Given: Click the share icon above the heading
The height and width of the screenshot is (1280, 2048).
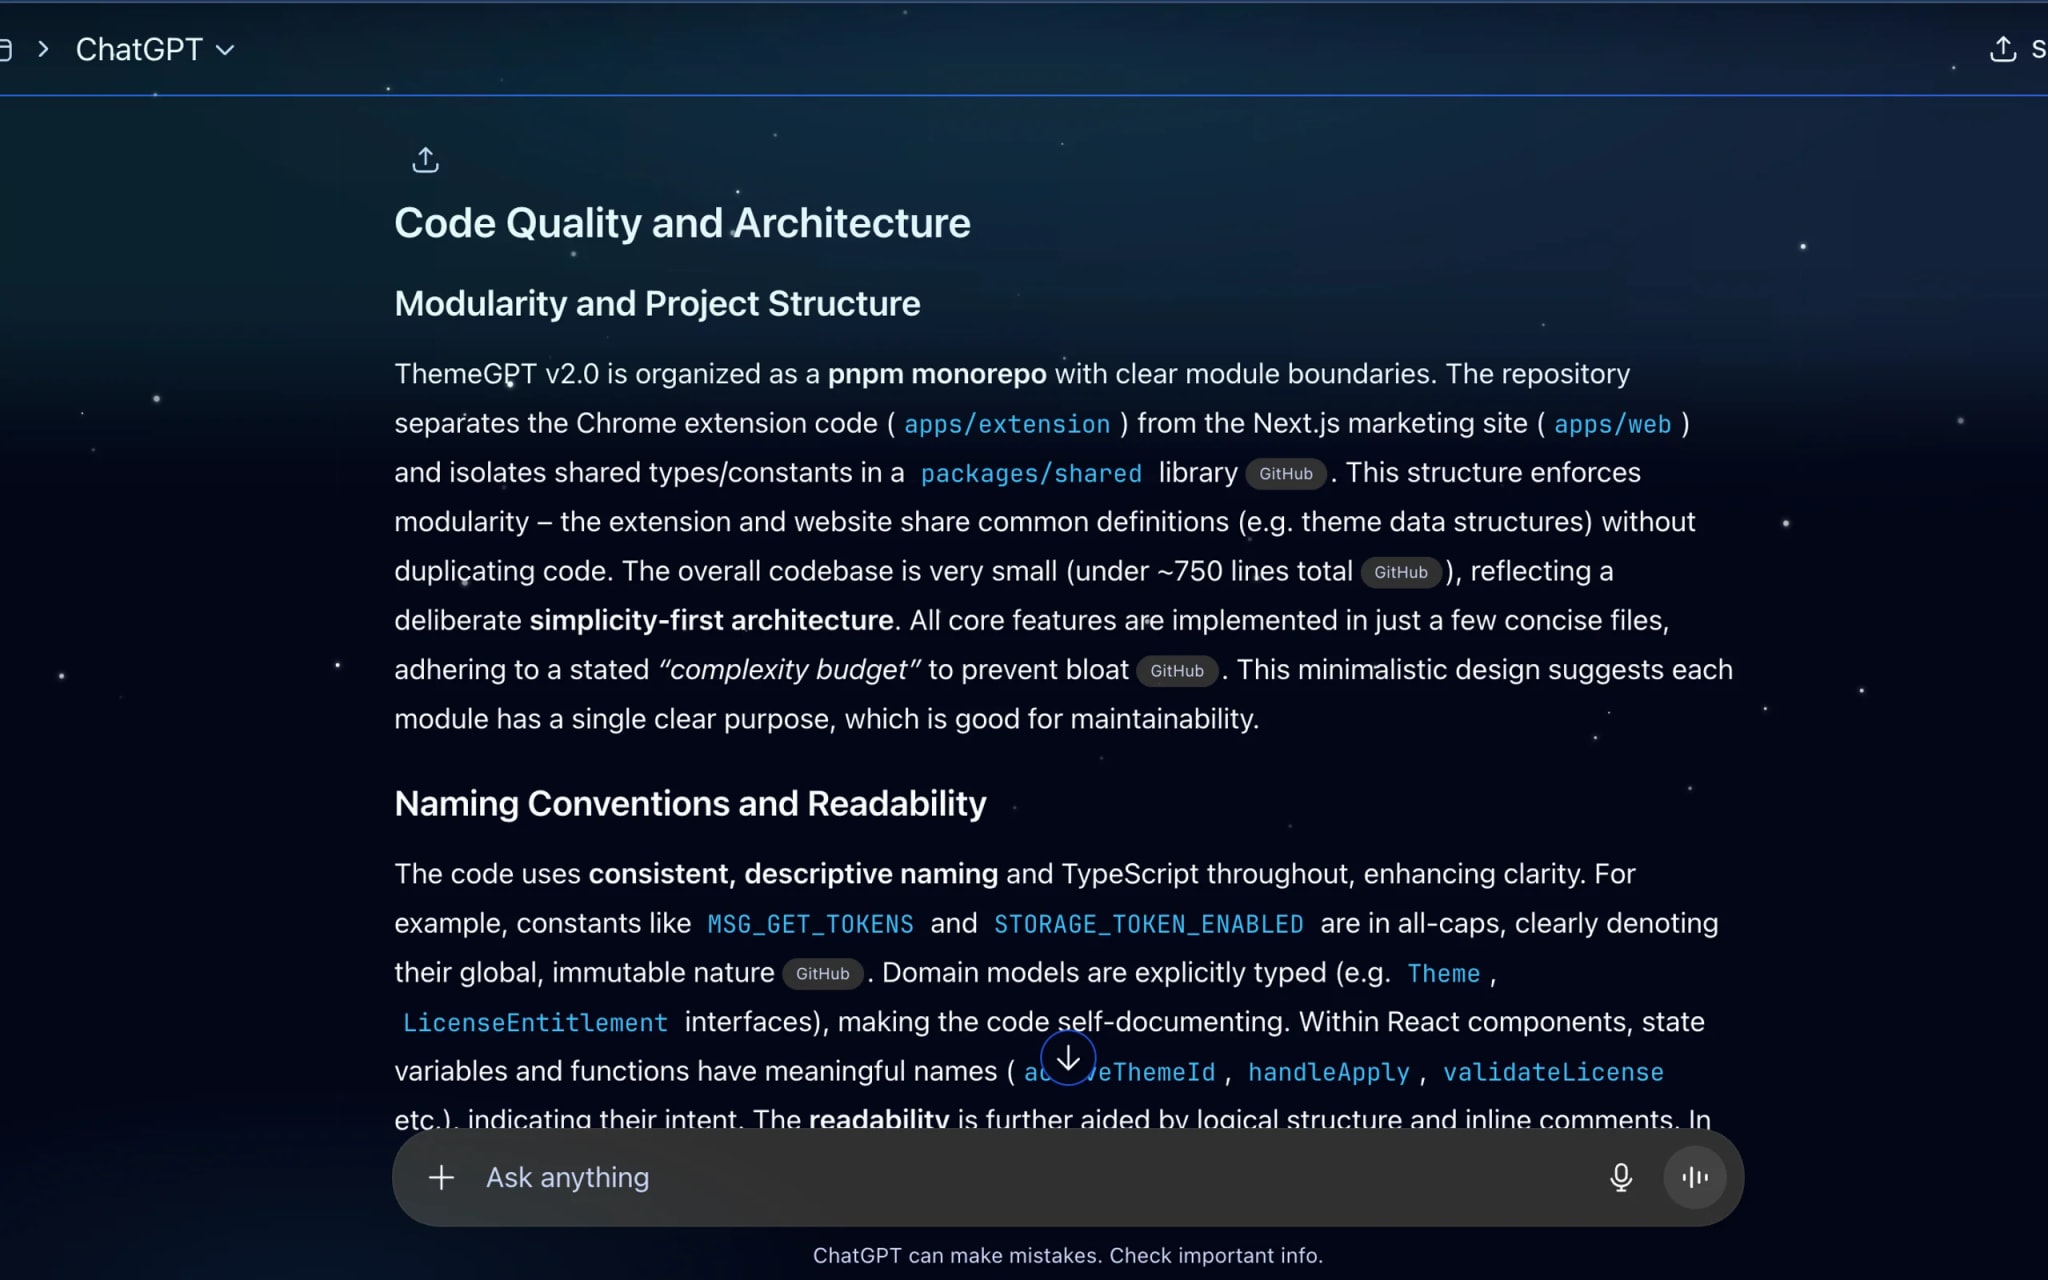Looking at the screenshot, I should coord(425,160).
